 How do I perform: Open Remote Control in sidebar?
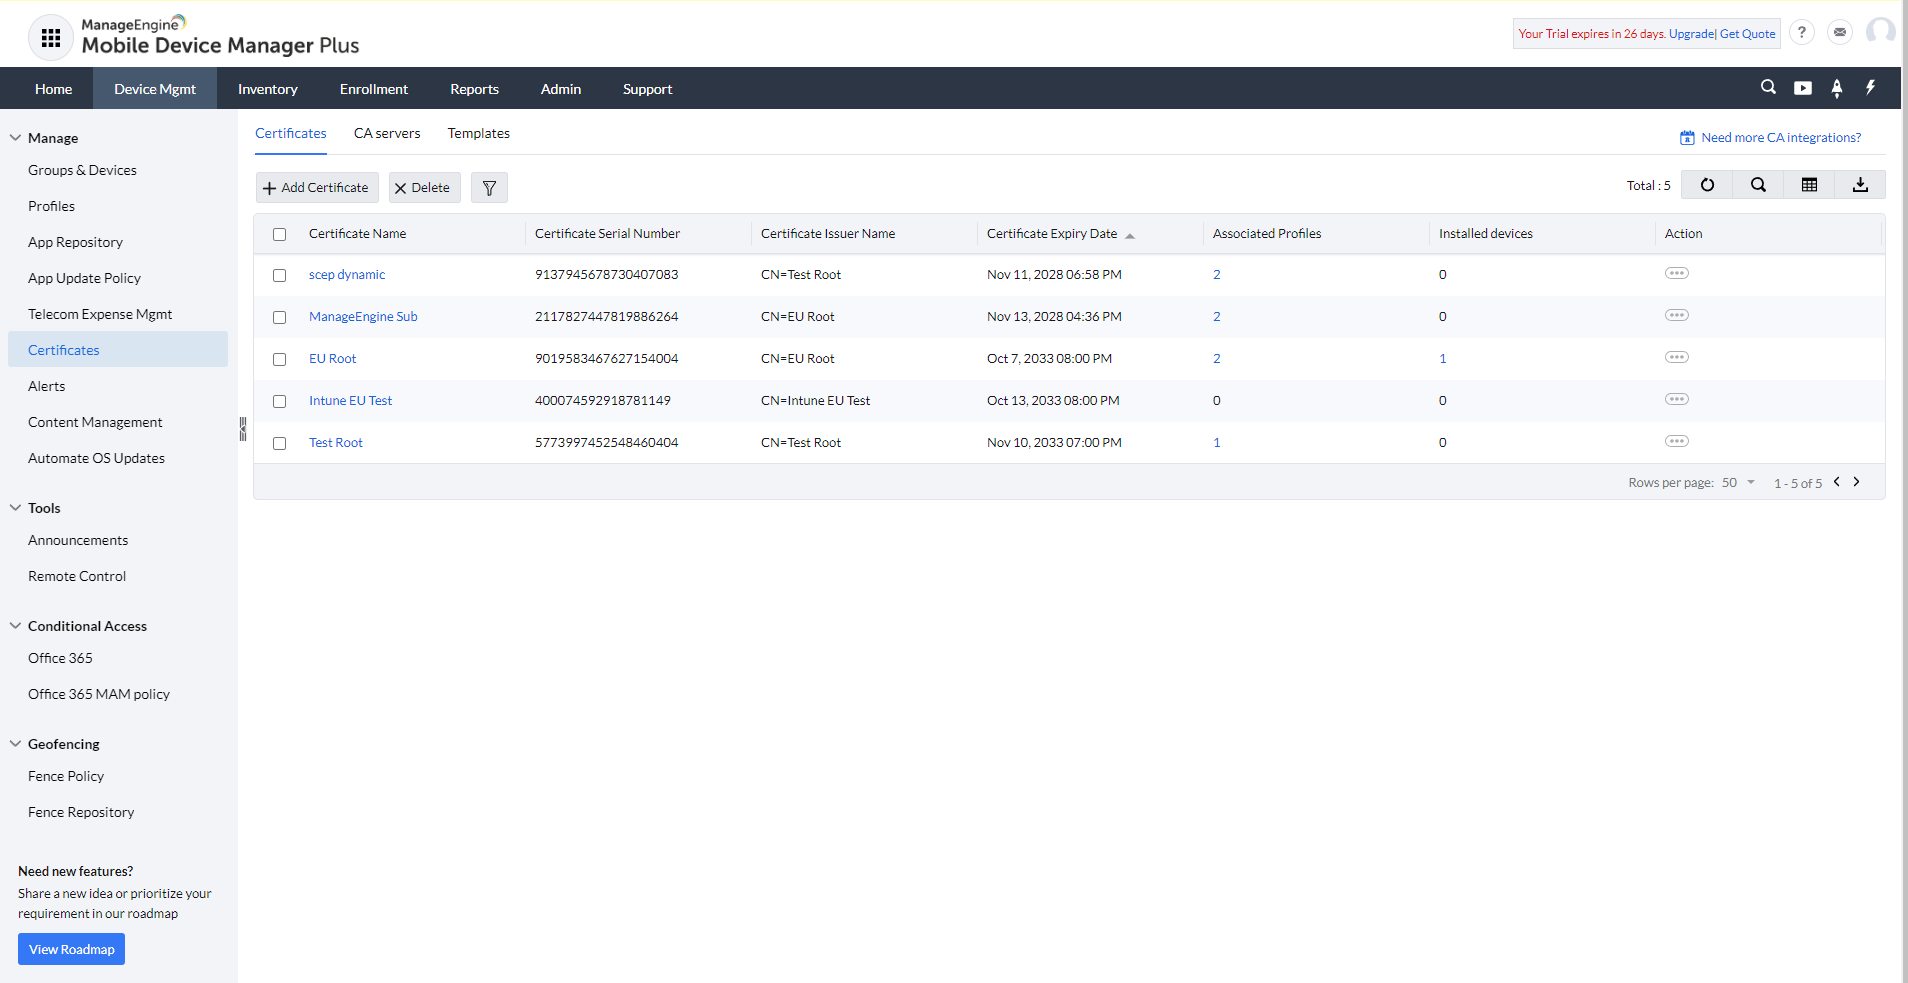77,576
